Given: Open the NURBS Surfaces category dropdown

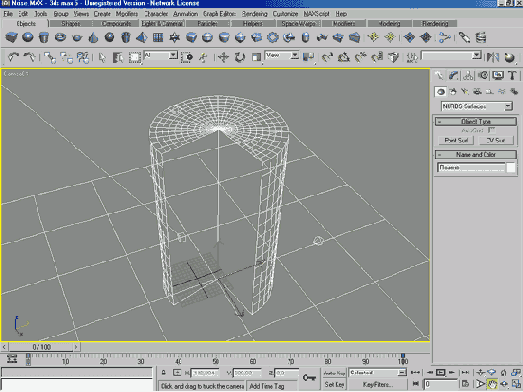Looking at the screenshot, I should tap(477, 106).
